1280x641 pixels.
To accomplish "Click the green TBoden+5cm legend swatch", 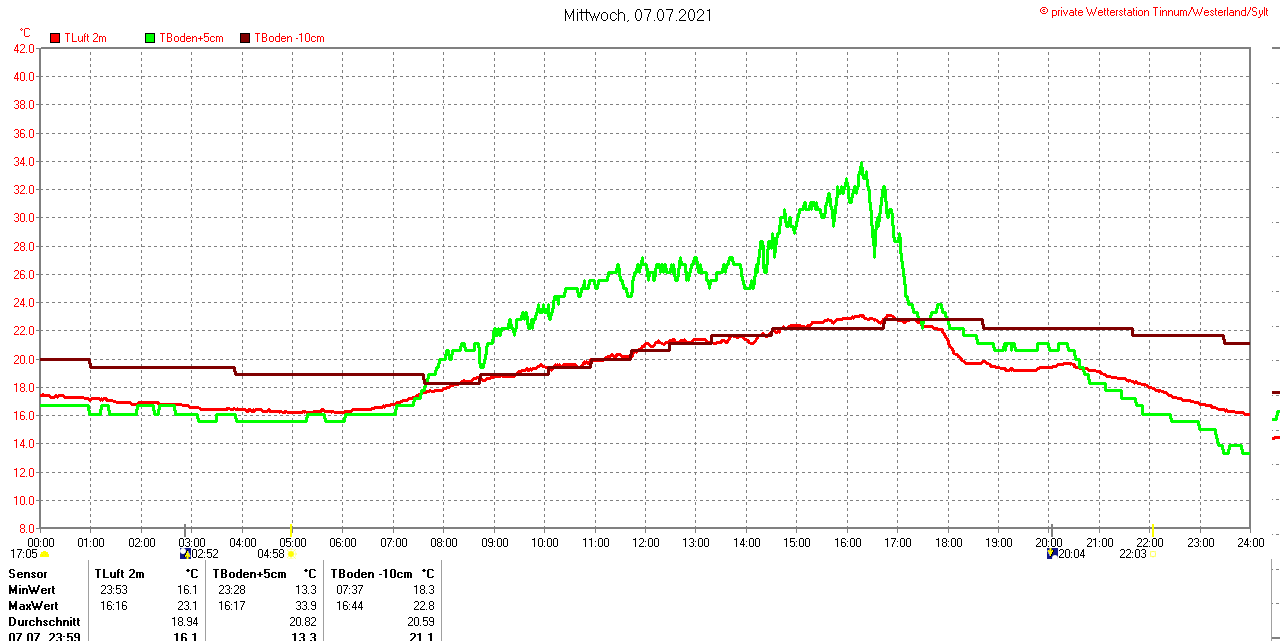I will [150, 38].
